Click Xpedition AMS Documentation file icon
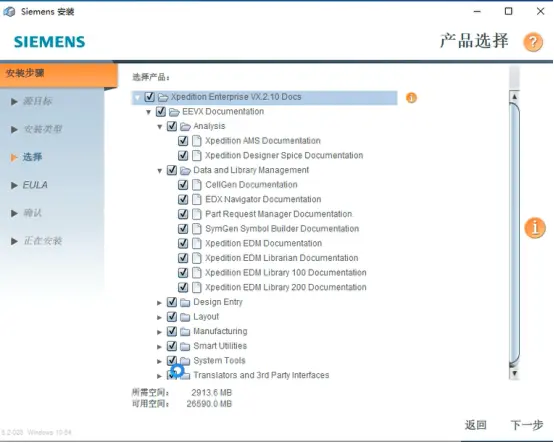This screenshot has height=443, width=554. [x=196, y=141]
